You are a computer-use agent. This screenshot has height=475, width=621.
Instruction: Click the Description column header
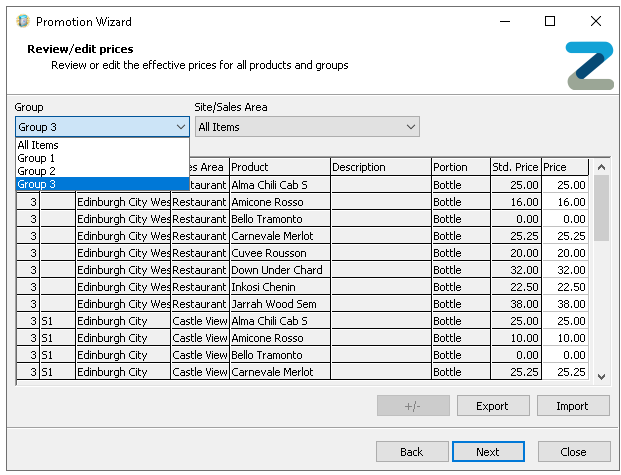[x=380, y=167]
